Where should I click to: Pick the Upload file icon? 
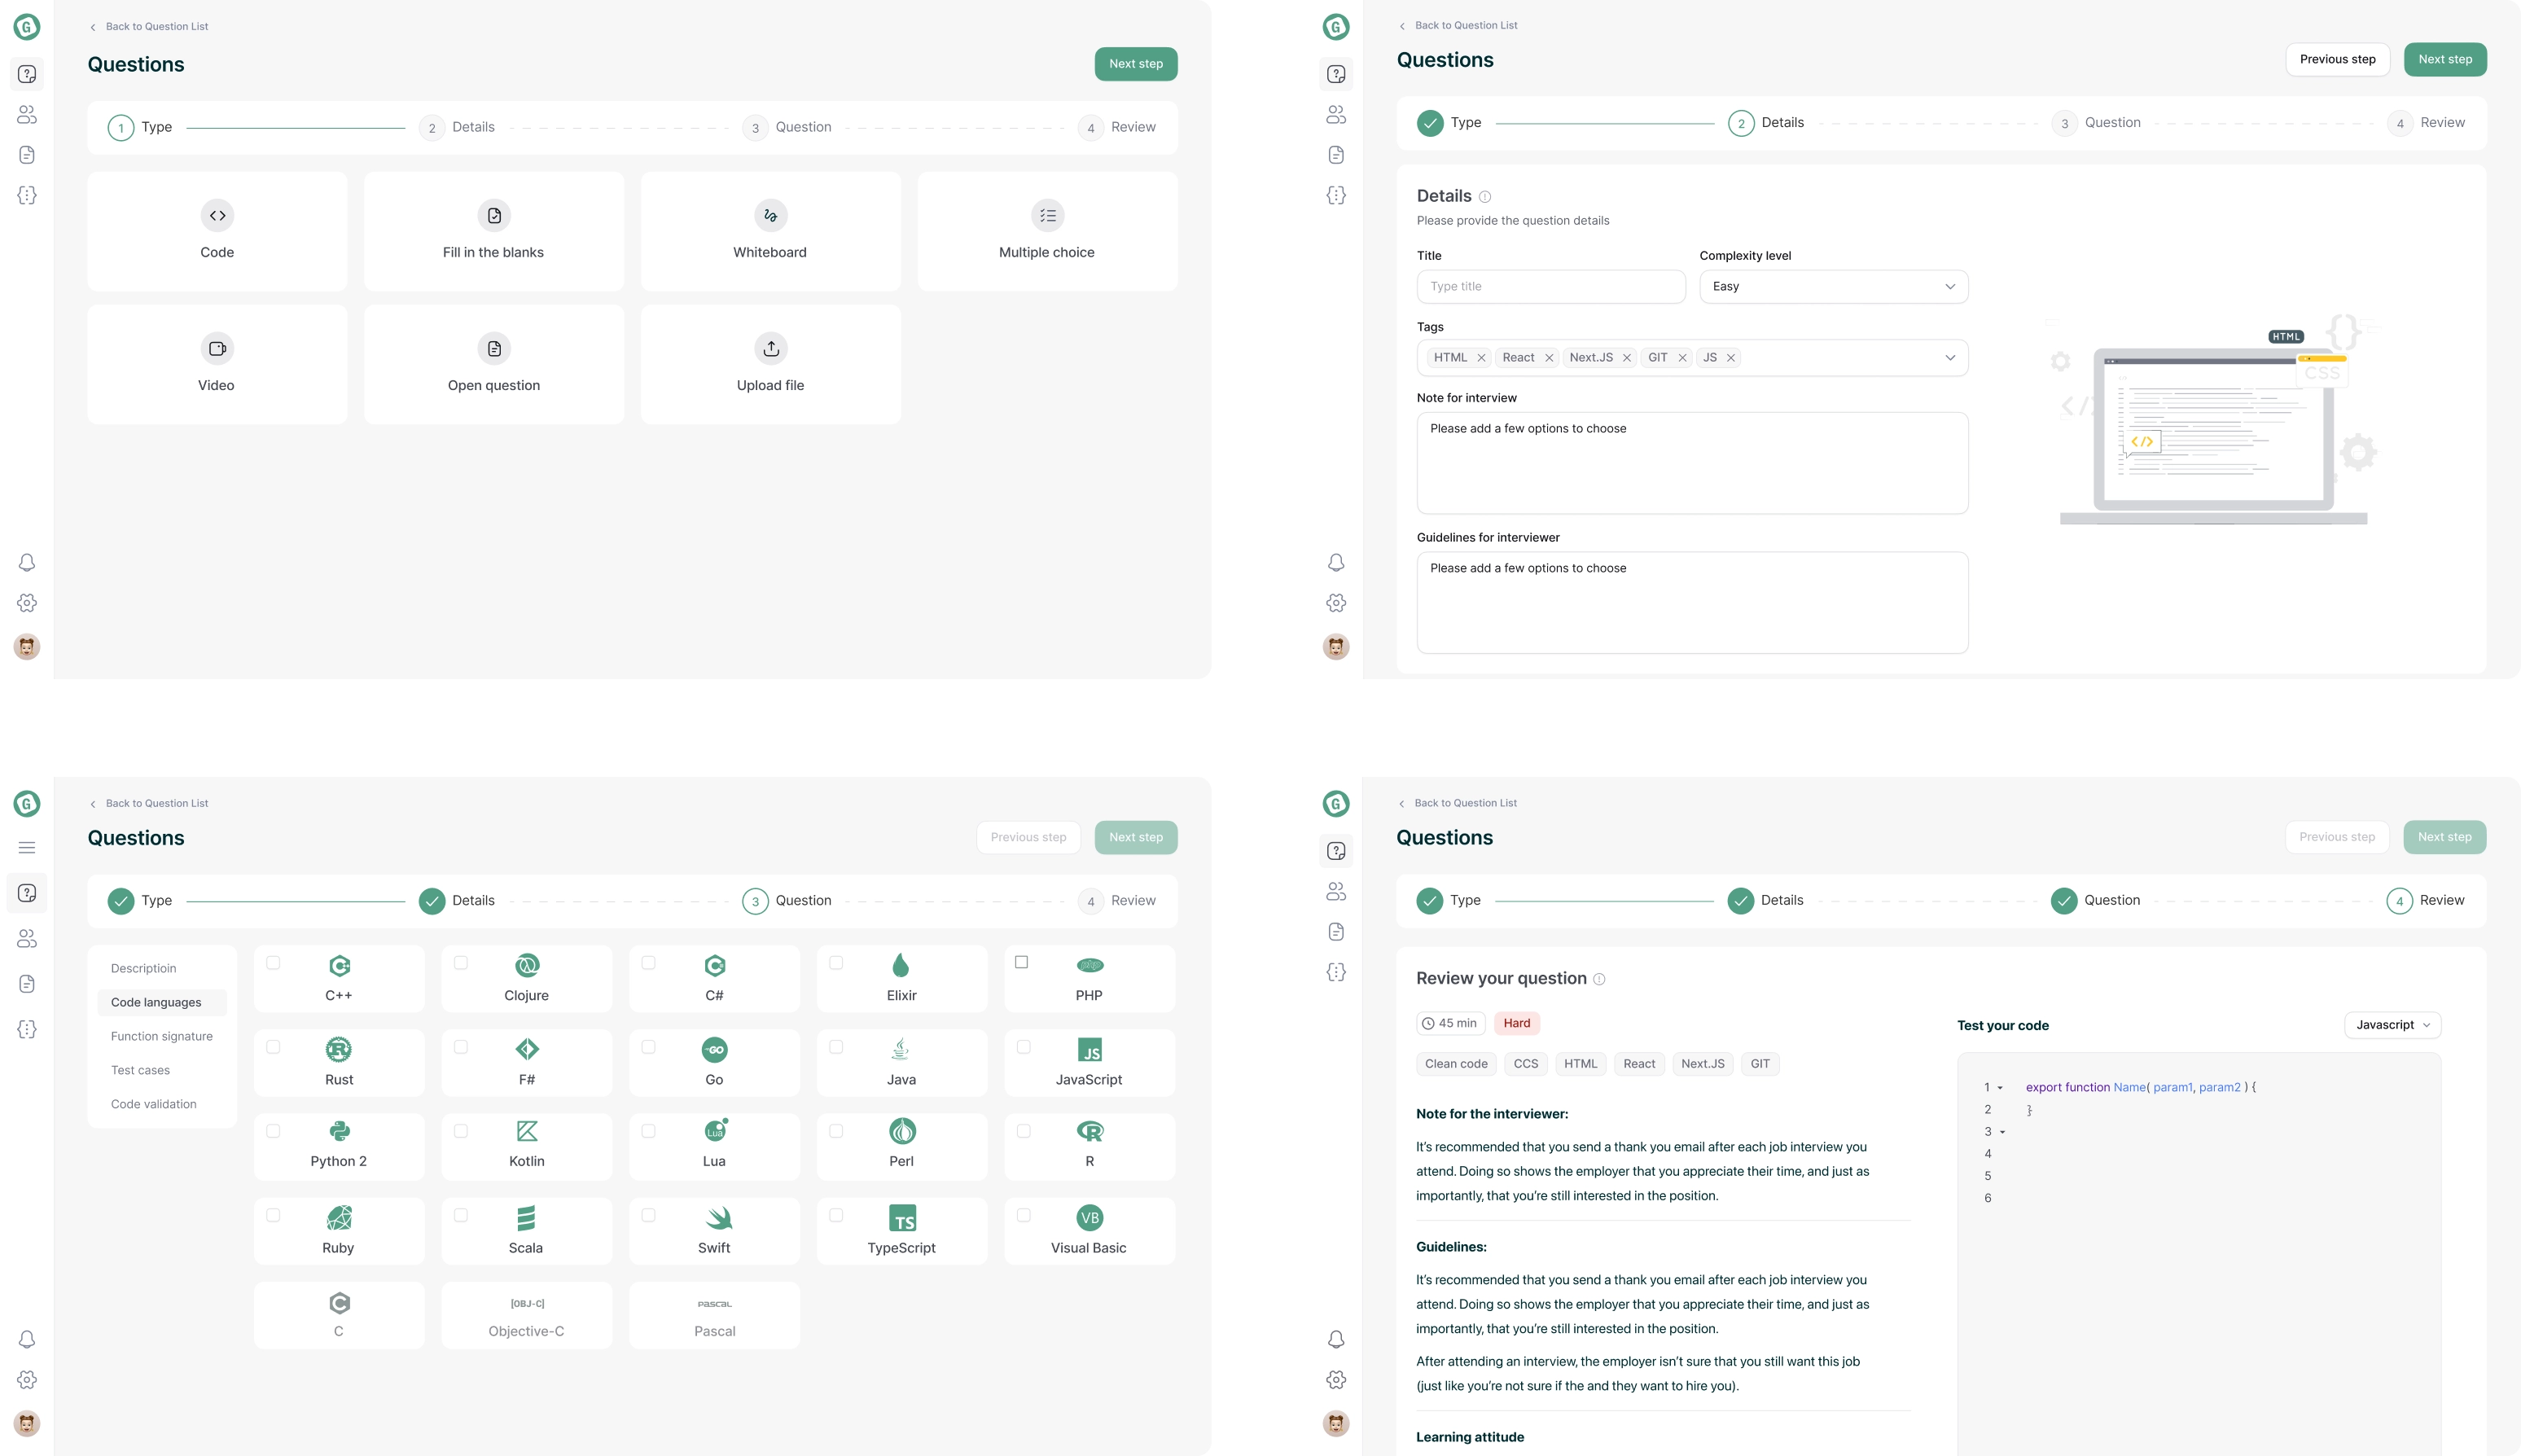click(x=770, y=348)
